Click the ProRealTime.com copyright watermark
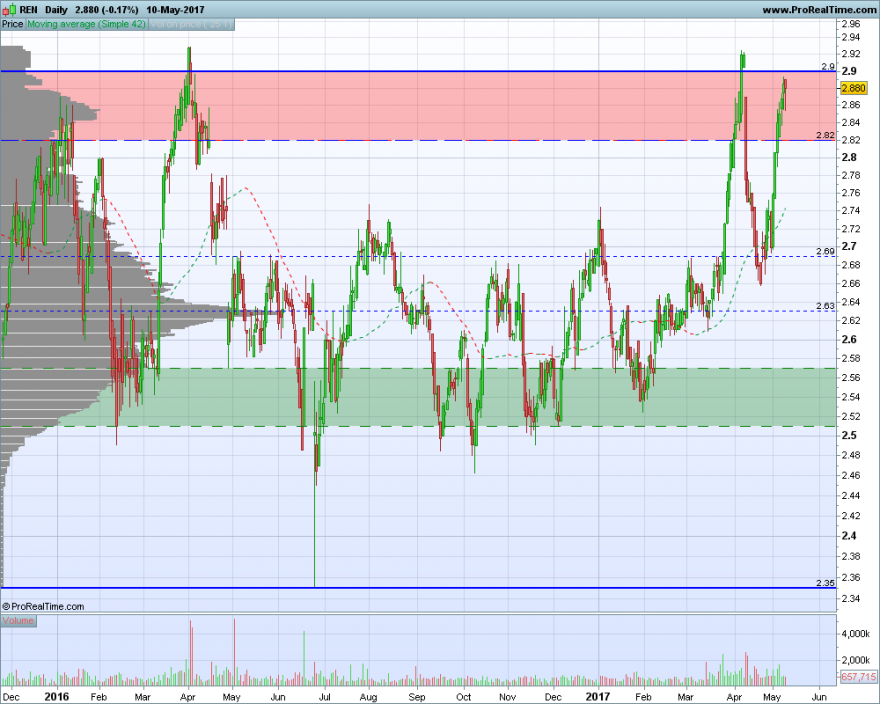The width and height of the screenshot is (880, 704). 43,606
